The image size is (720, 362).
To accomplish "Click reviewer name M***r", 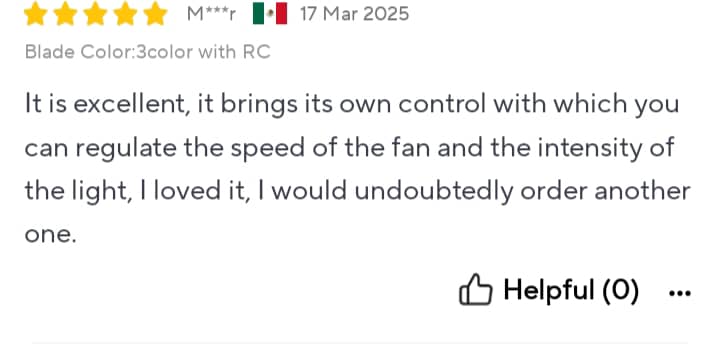I will coord(211,13).
